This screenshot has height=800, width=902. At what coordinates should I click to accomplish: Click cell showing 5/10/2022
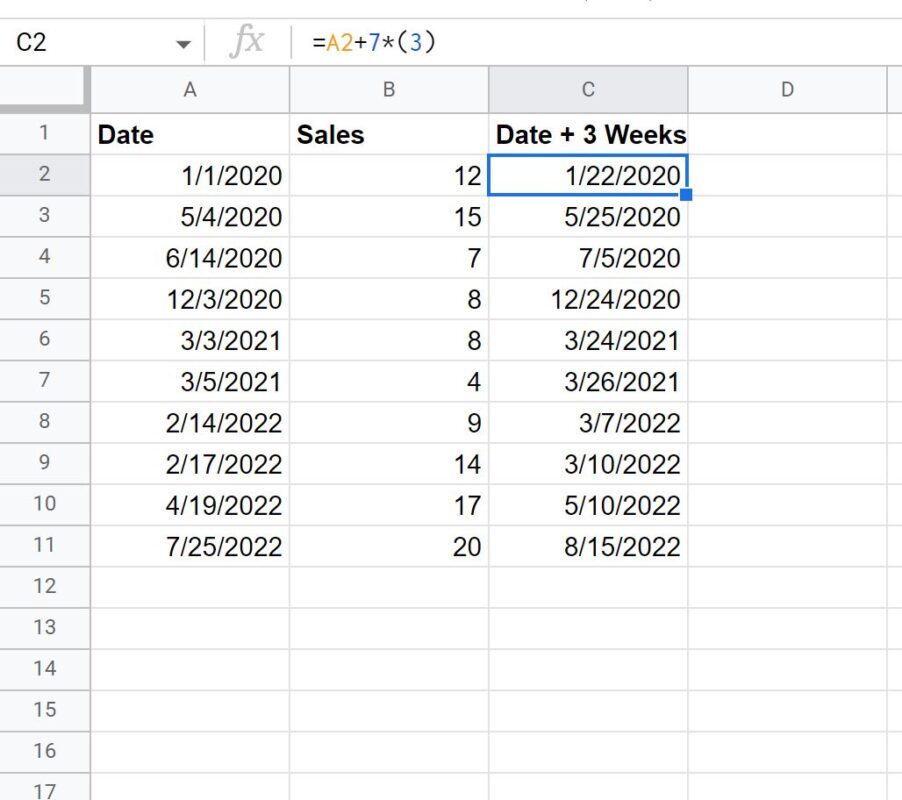click(x=588, y=505)
